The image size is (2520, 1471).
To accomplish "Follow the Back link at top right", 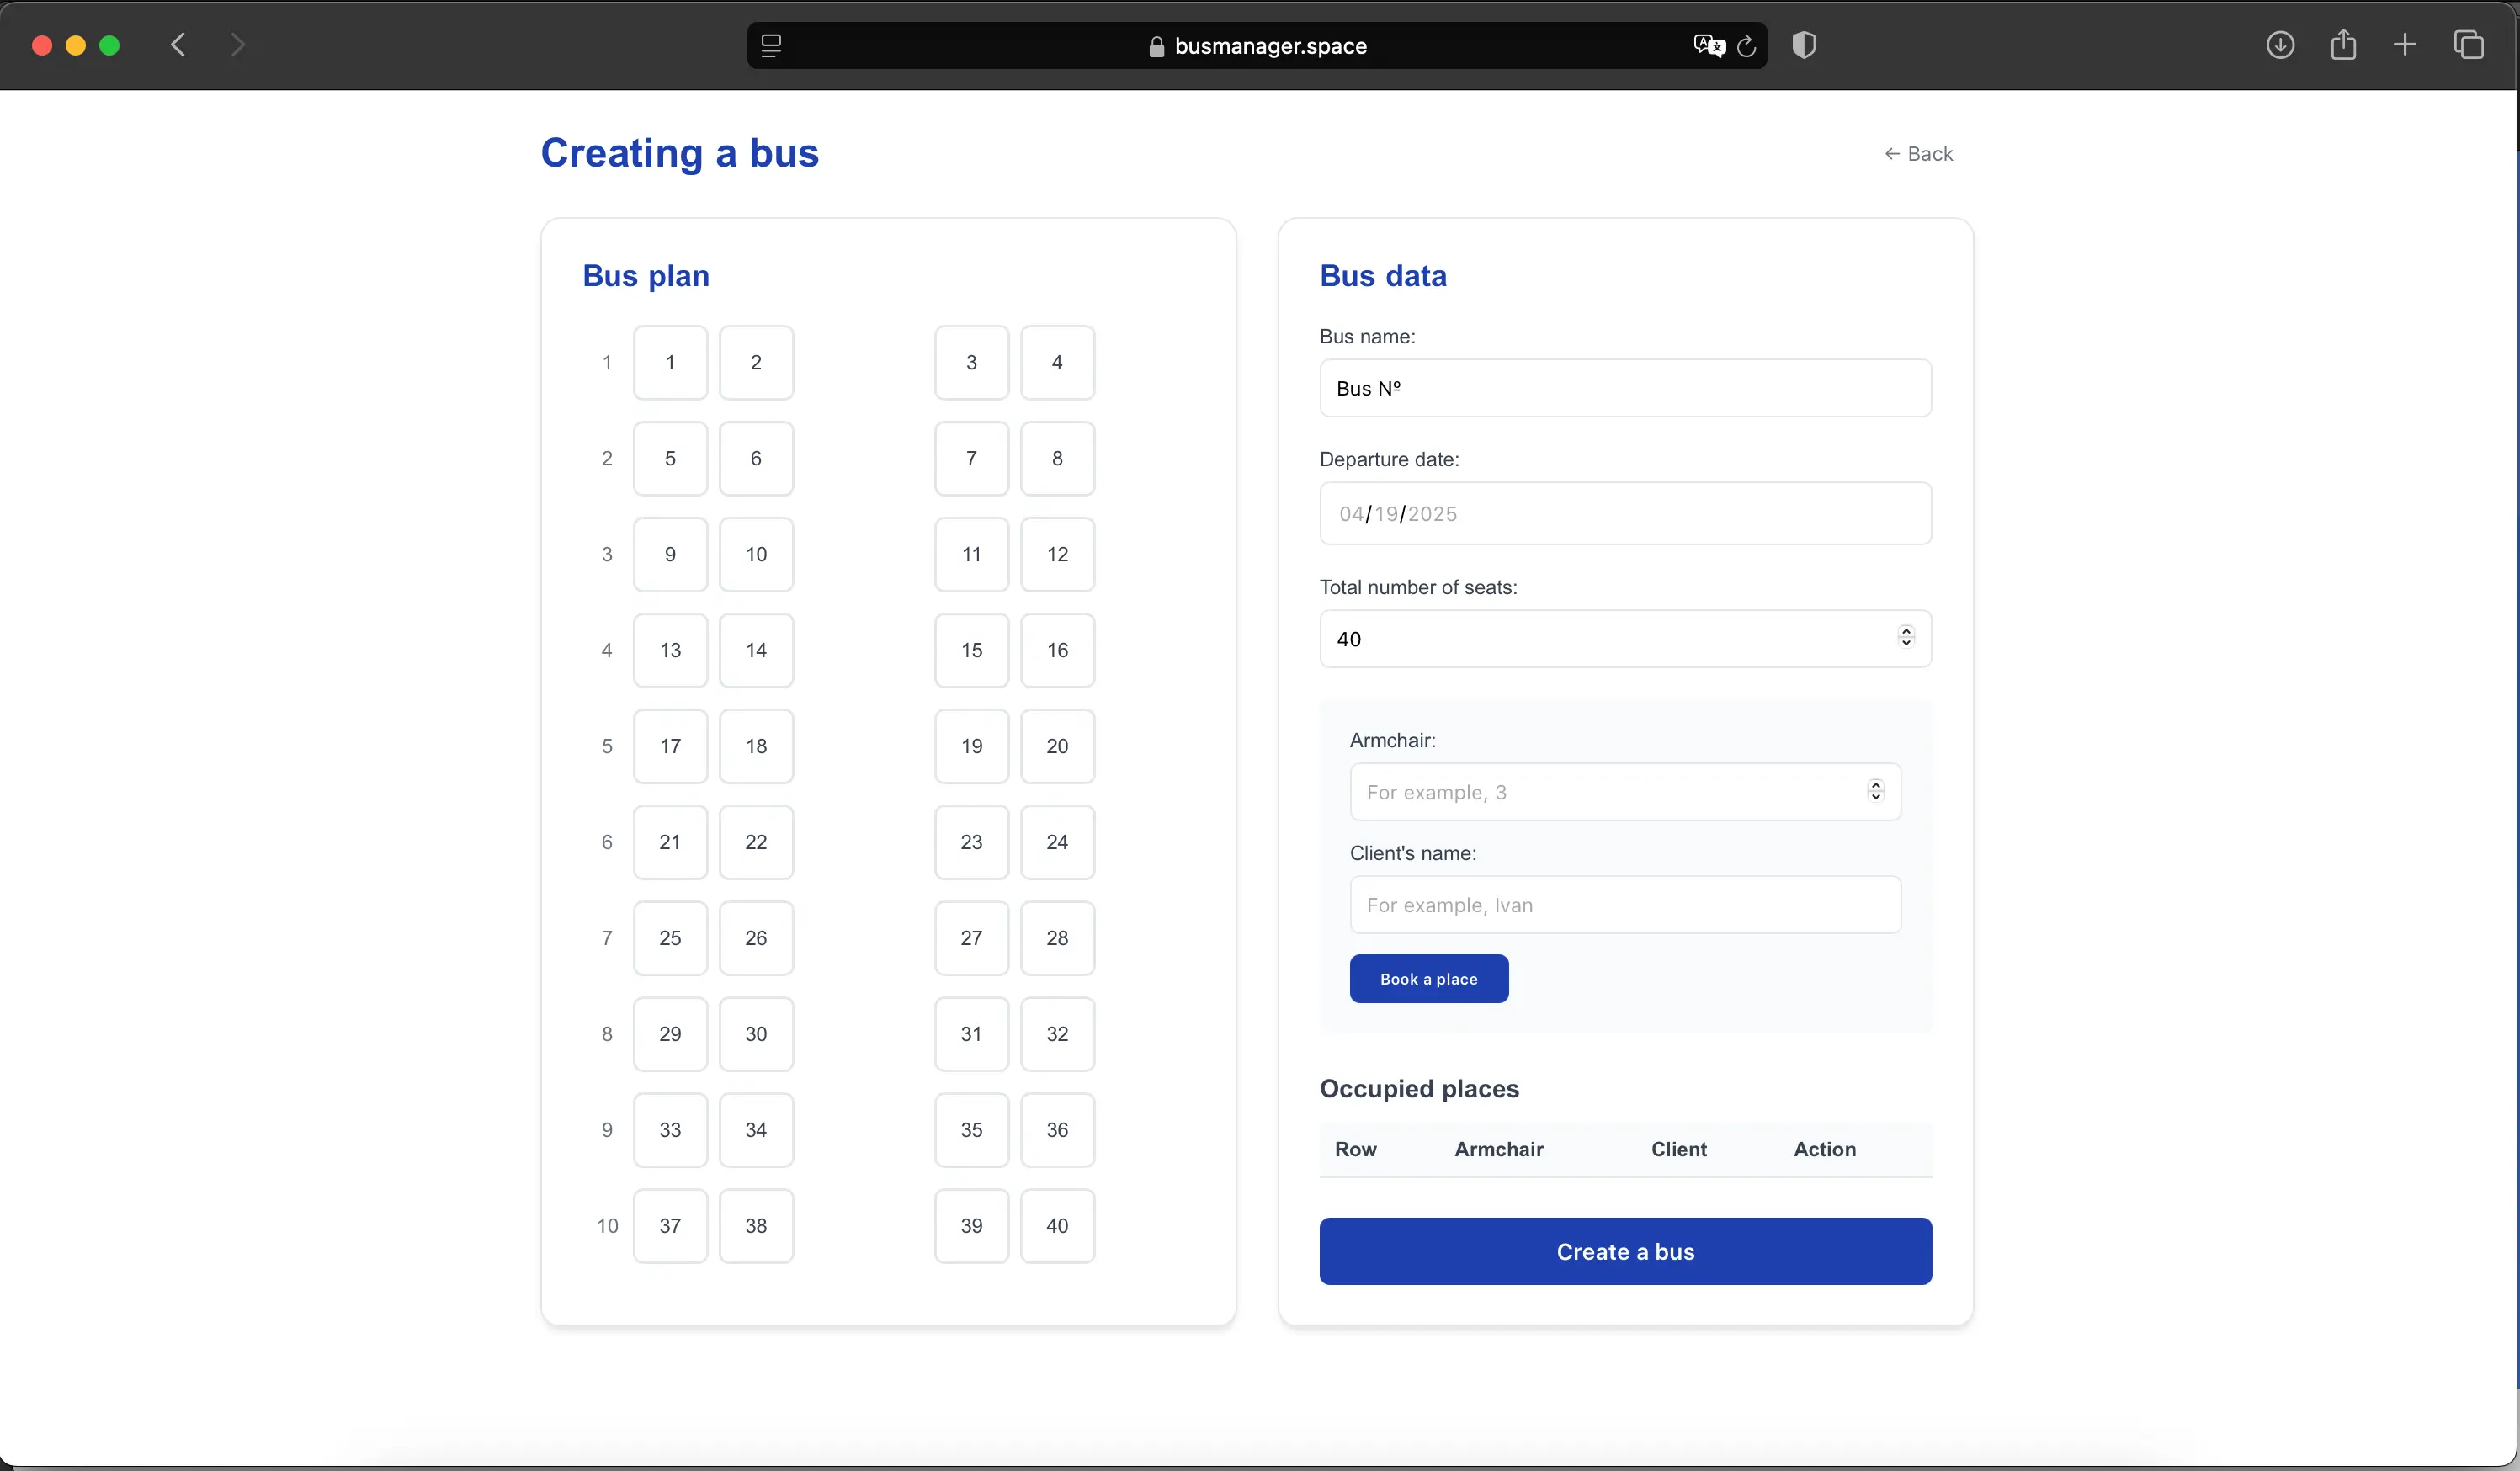I will tap(1919, 153).
